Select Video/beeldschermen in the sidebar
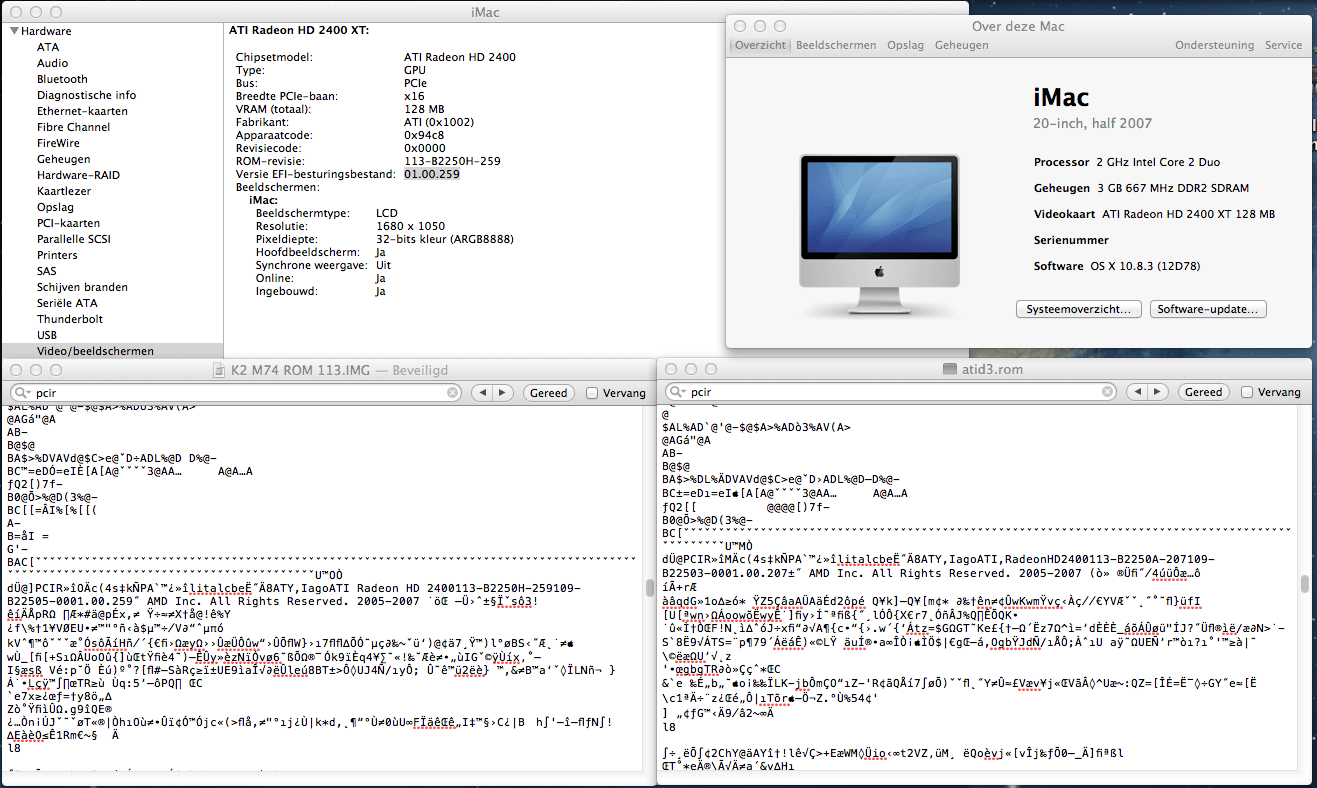This screenshot has height=788, width=1317. point(95,351)
